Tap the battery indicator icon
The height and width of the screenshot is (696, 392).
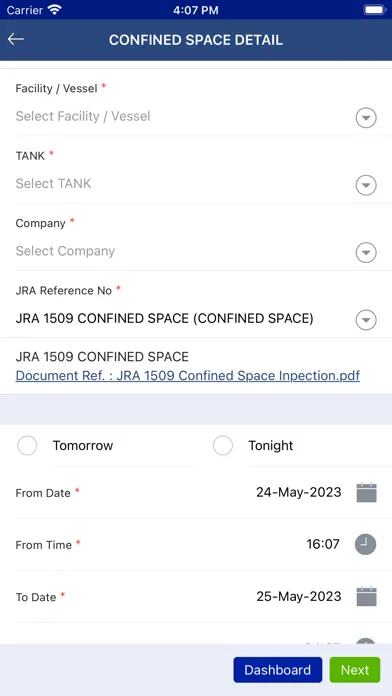click(374, 10)
